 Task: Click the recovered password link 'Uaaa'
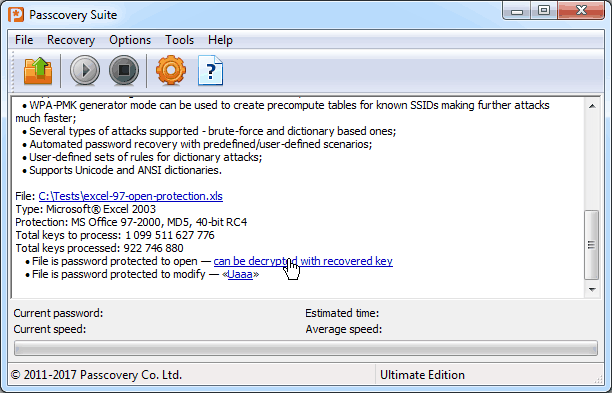[x=240, y=274]
